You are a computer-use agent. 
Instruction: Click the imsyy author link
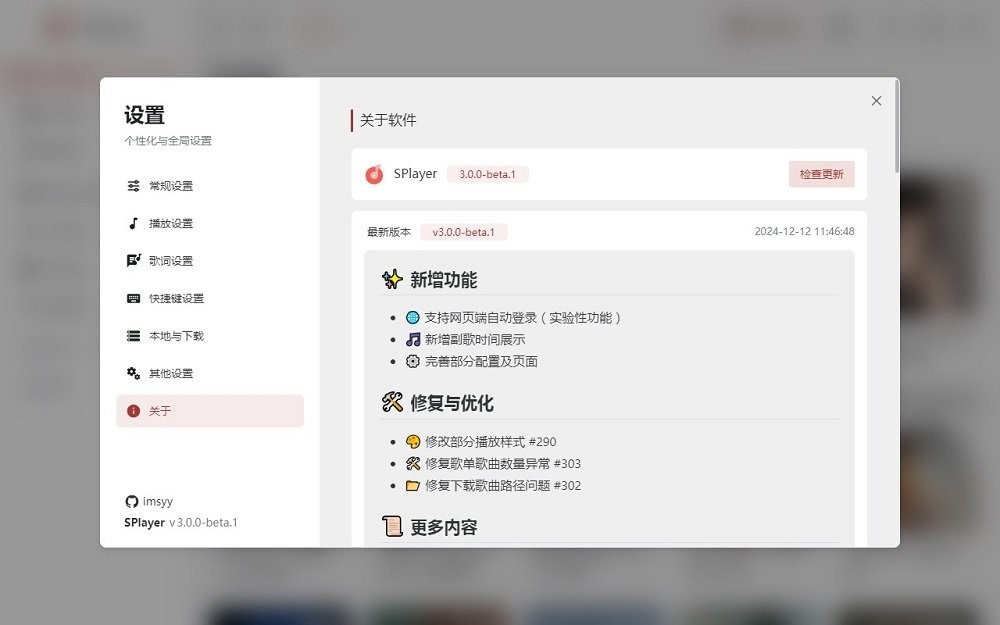[158, 501]
